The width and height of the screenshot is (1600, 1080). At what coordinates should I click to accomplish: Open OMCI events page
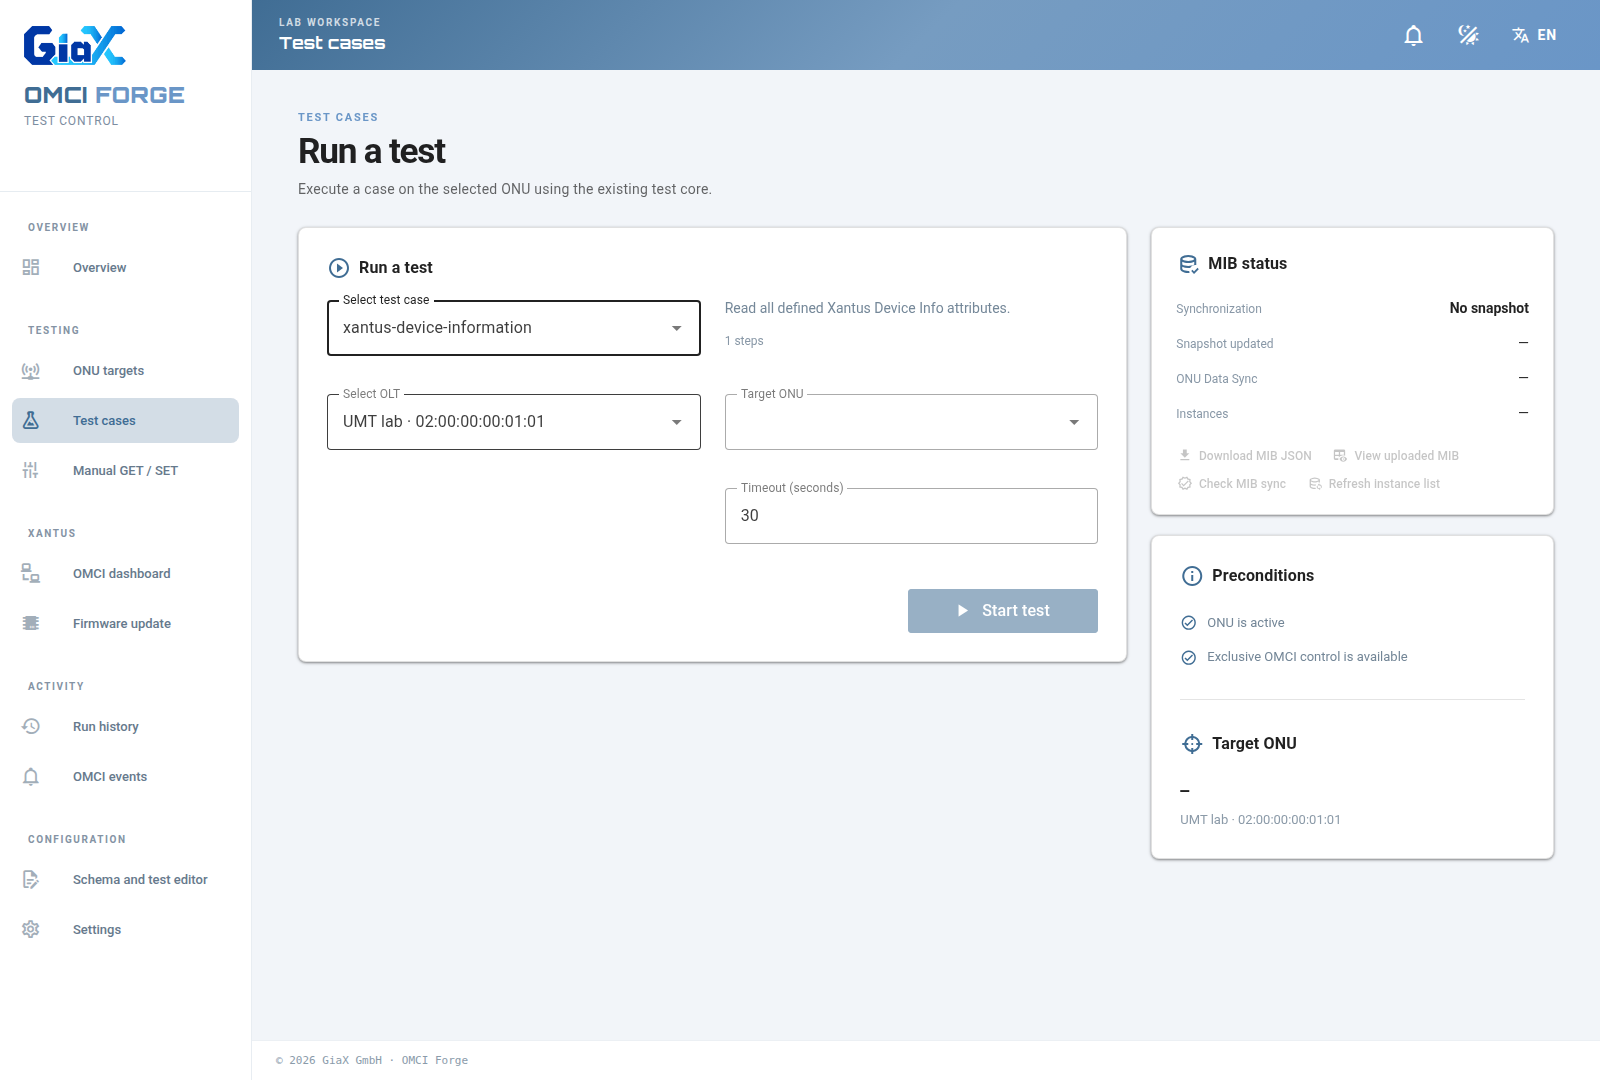pyautogui.click(x=125, y=776)
